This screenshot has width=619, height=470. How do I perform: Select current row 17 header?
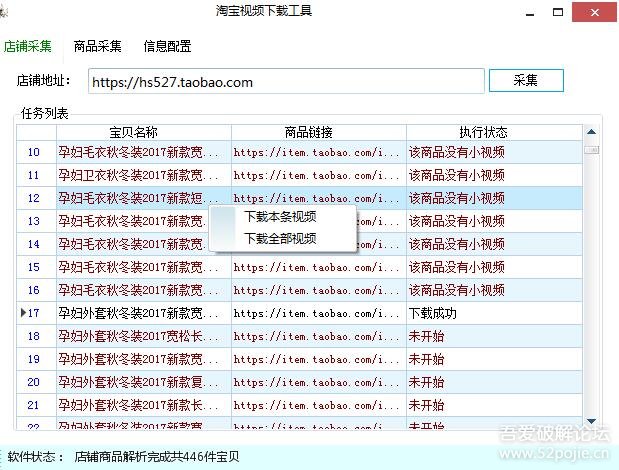point(36,313)
